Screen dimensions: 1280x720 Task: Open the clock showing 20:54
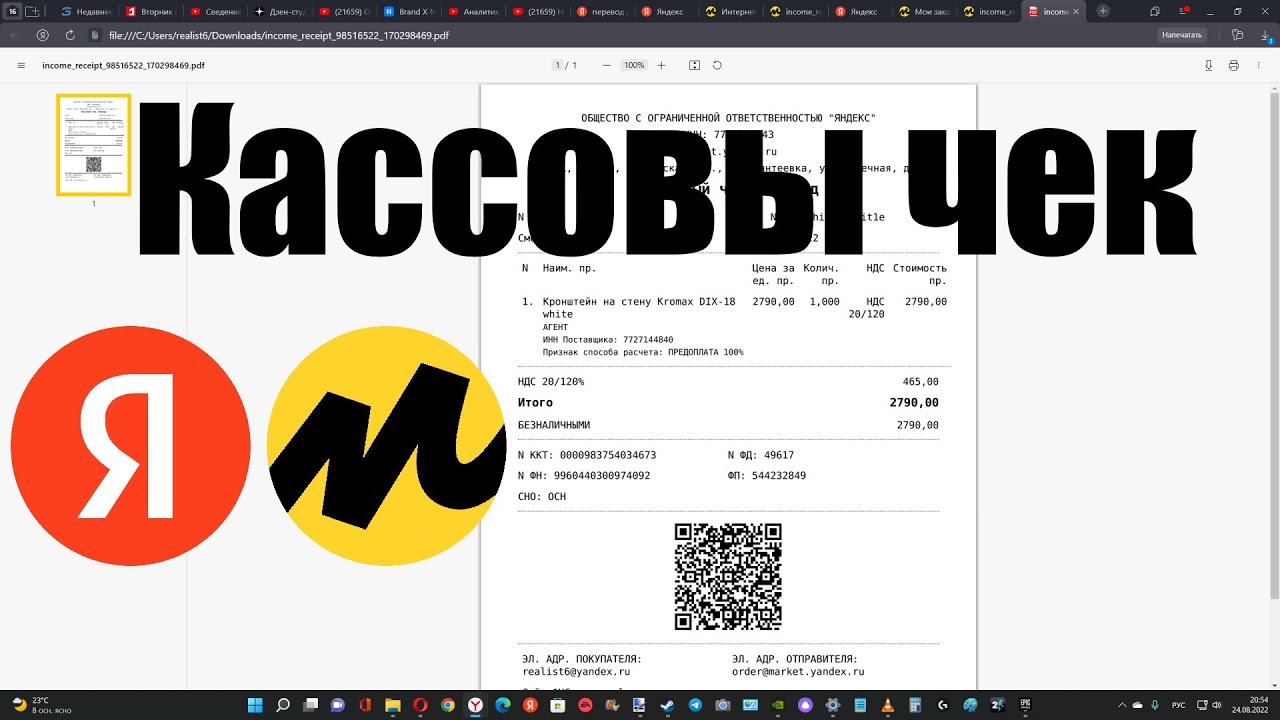click(x=1252, y=705)
